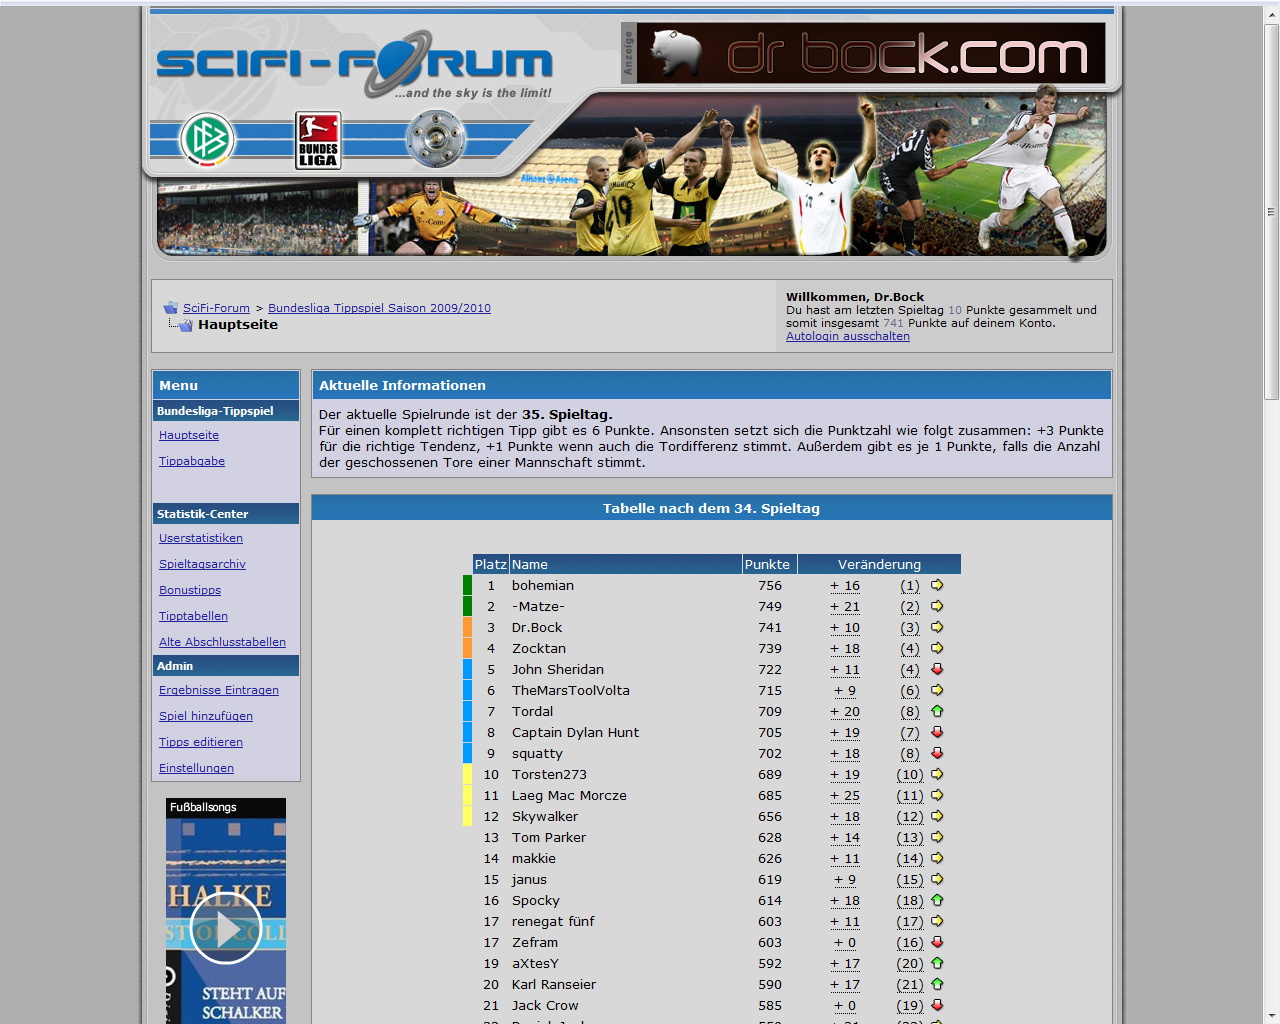Click the championship trophy shield icon
Screen dimensions: 1280x1024
[x=436, y=139]
